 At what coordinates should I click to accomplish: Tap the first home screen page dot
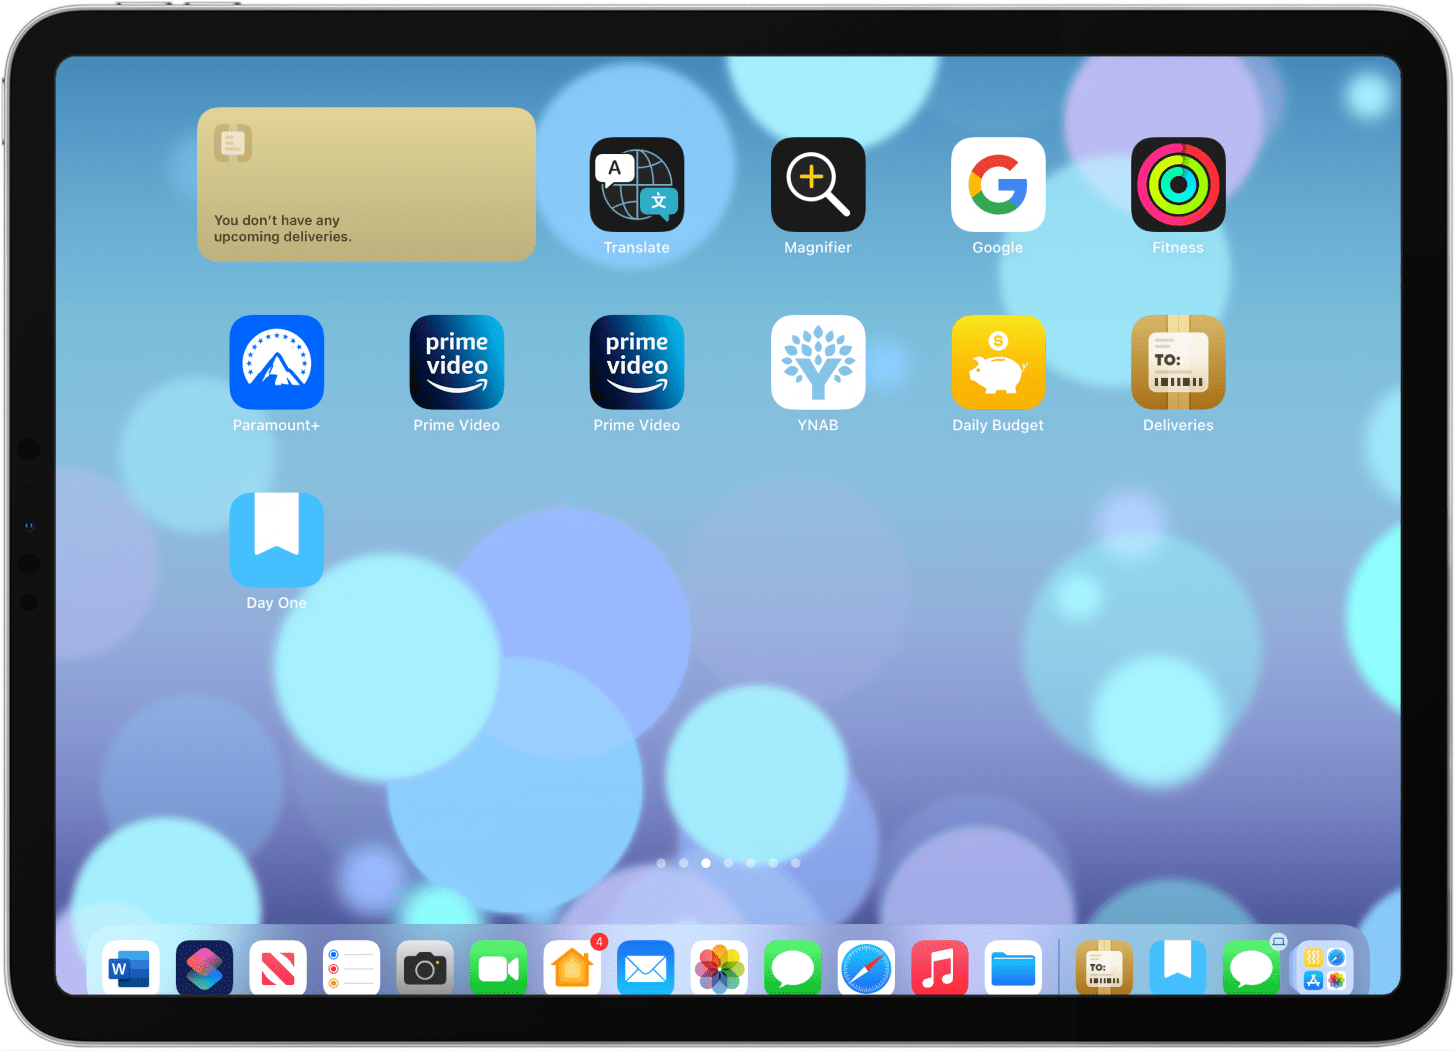tap(661, 863)
